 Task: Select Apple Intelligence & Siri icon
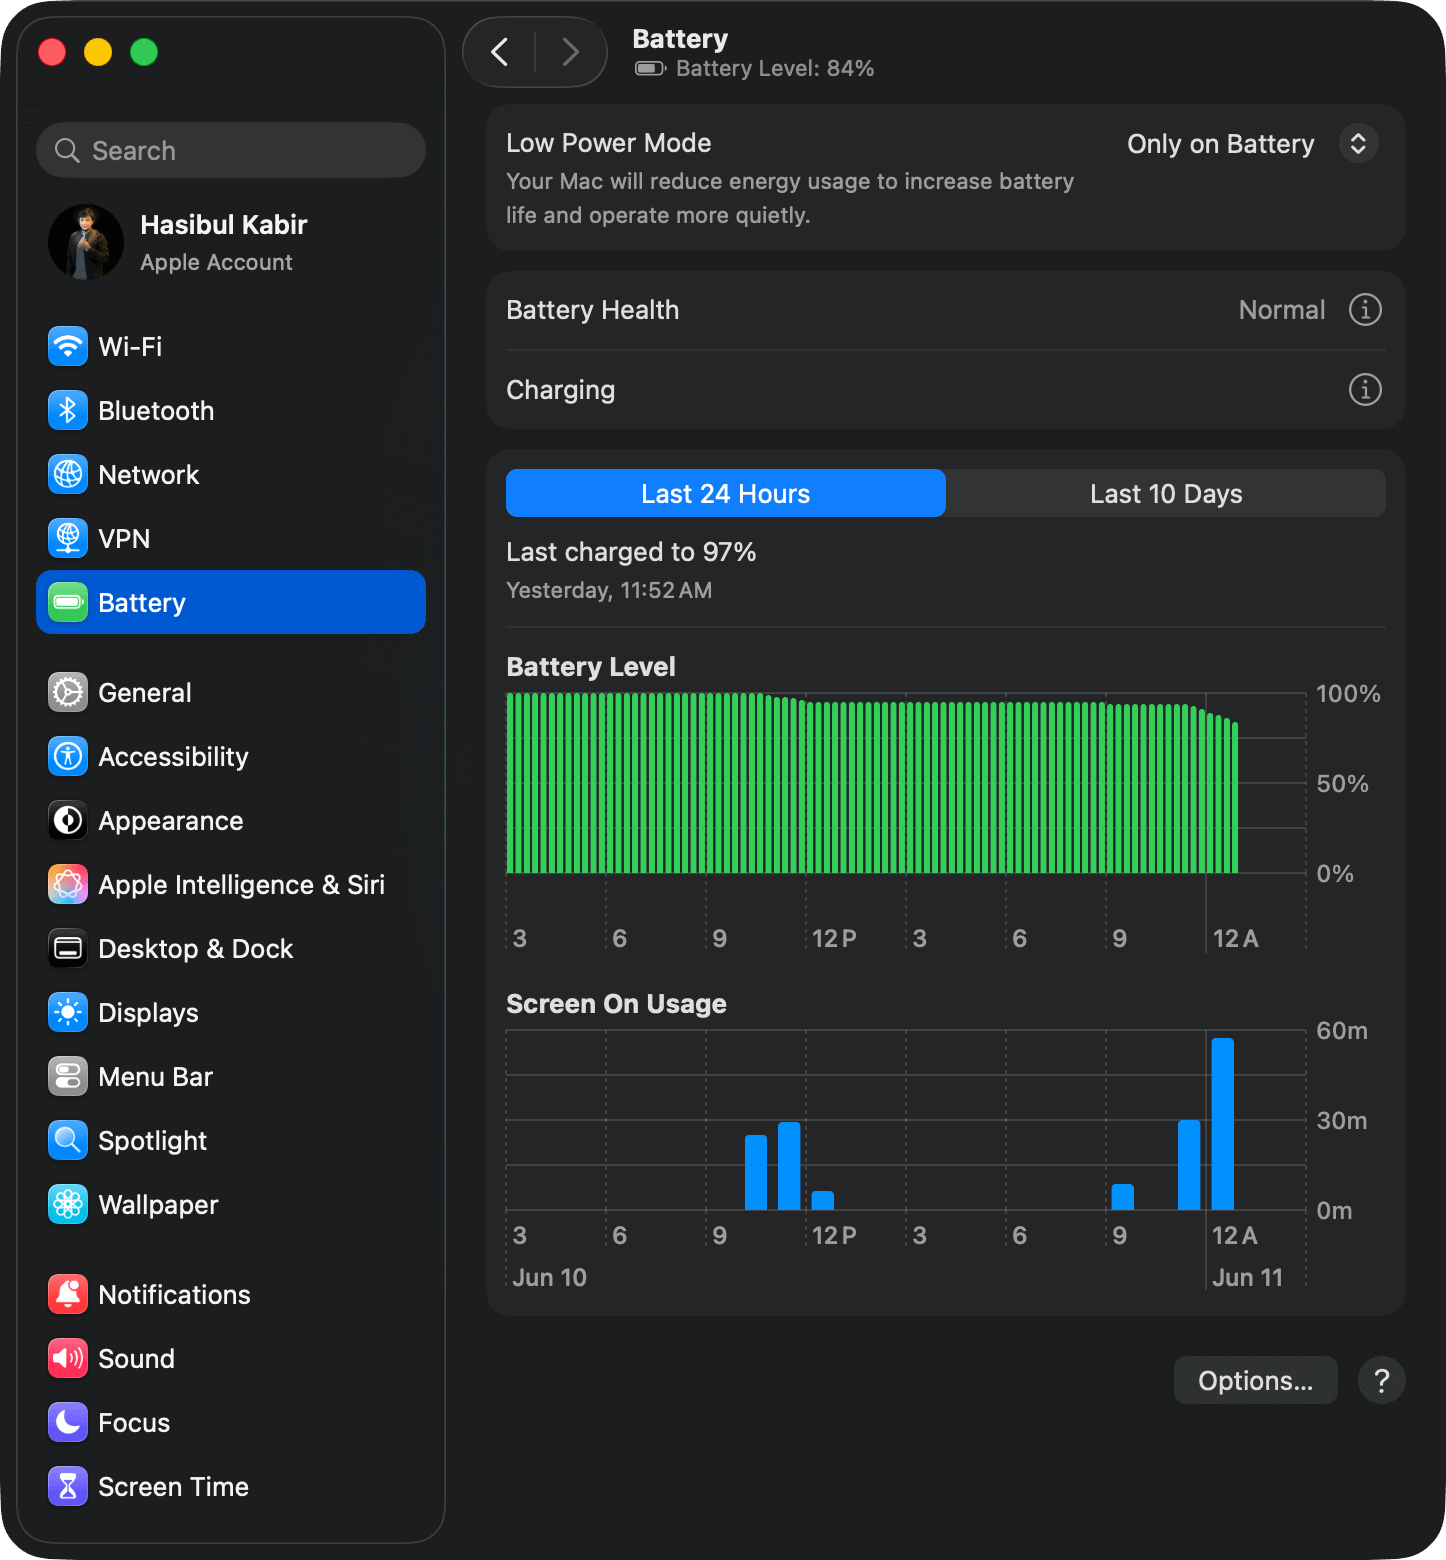point(68,885)
